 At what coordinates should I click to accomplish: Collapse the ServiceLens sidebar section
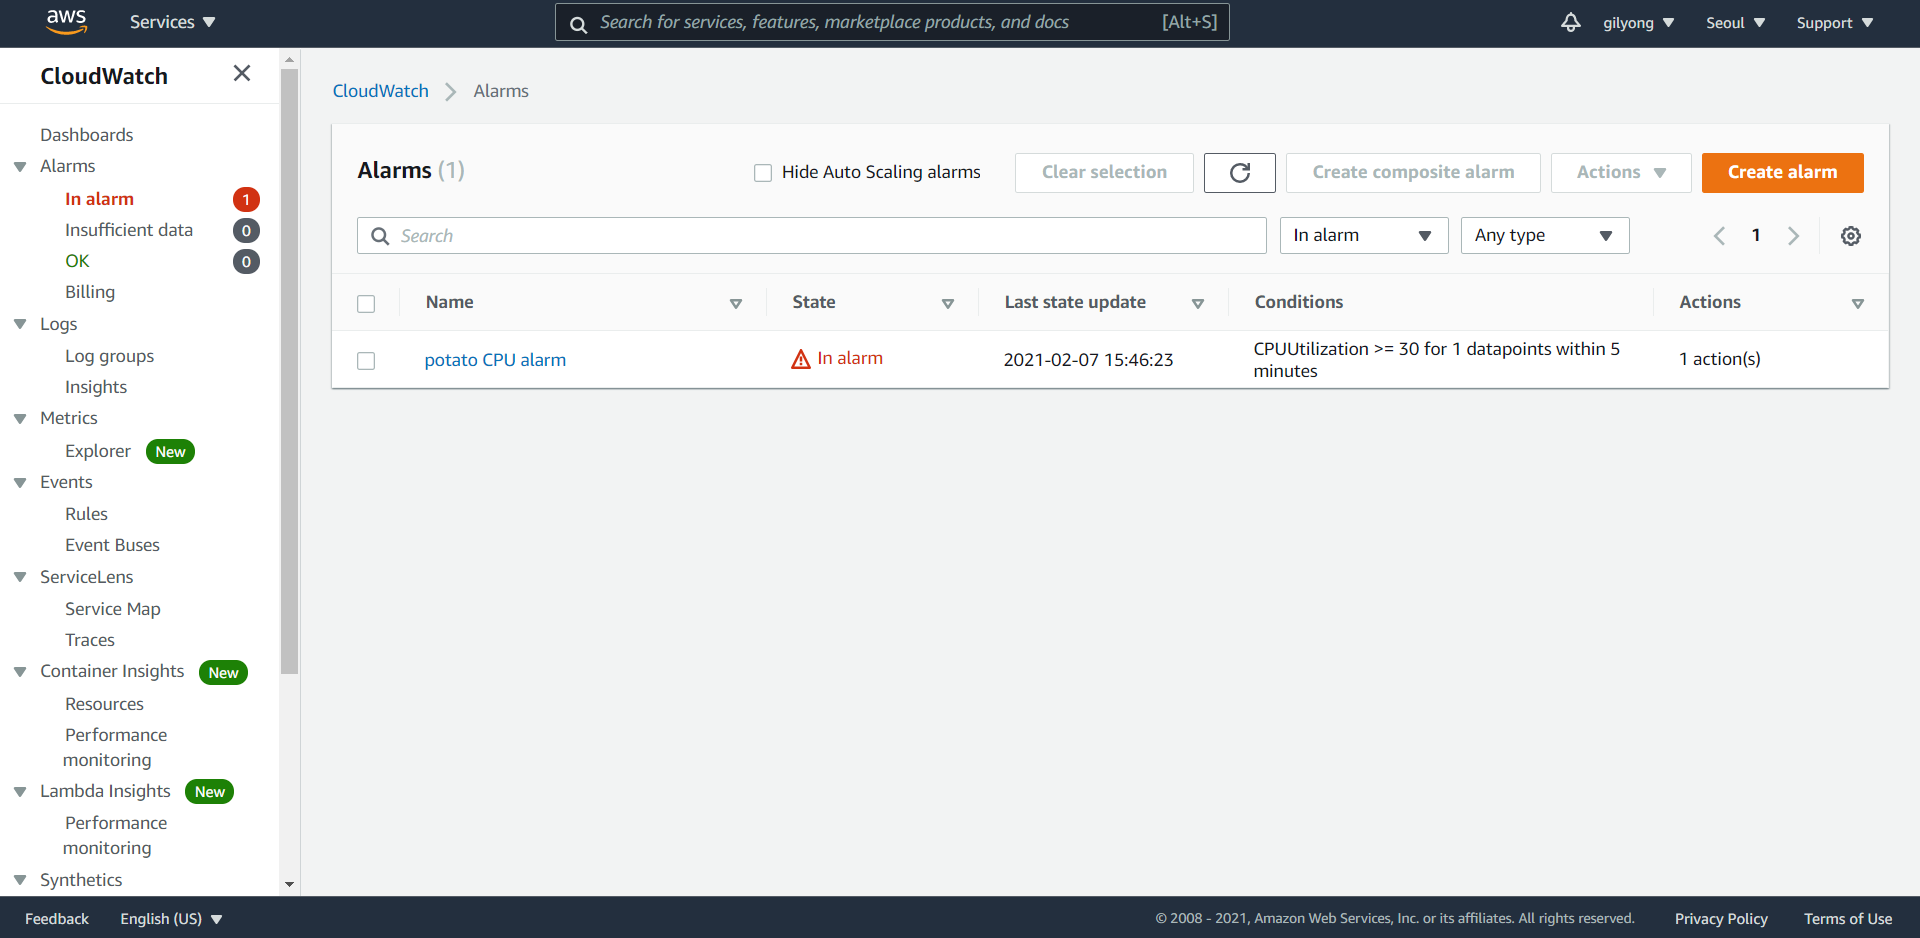20,577
